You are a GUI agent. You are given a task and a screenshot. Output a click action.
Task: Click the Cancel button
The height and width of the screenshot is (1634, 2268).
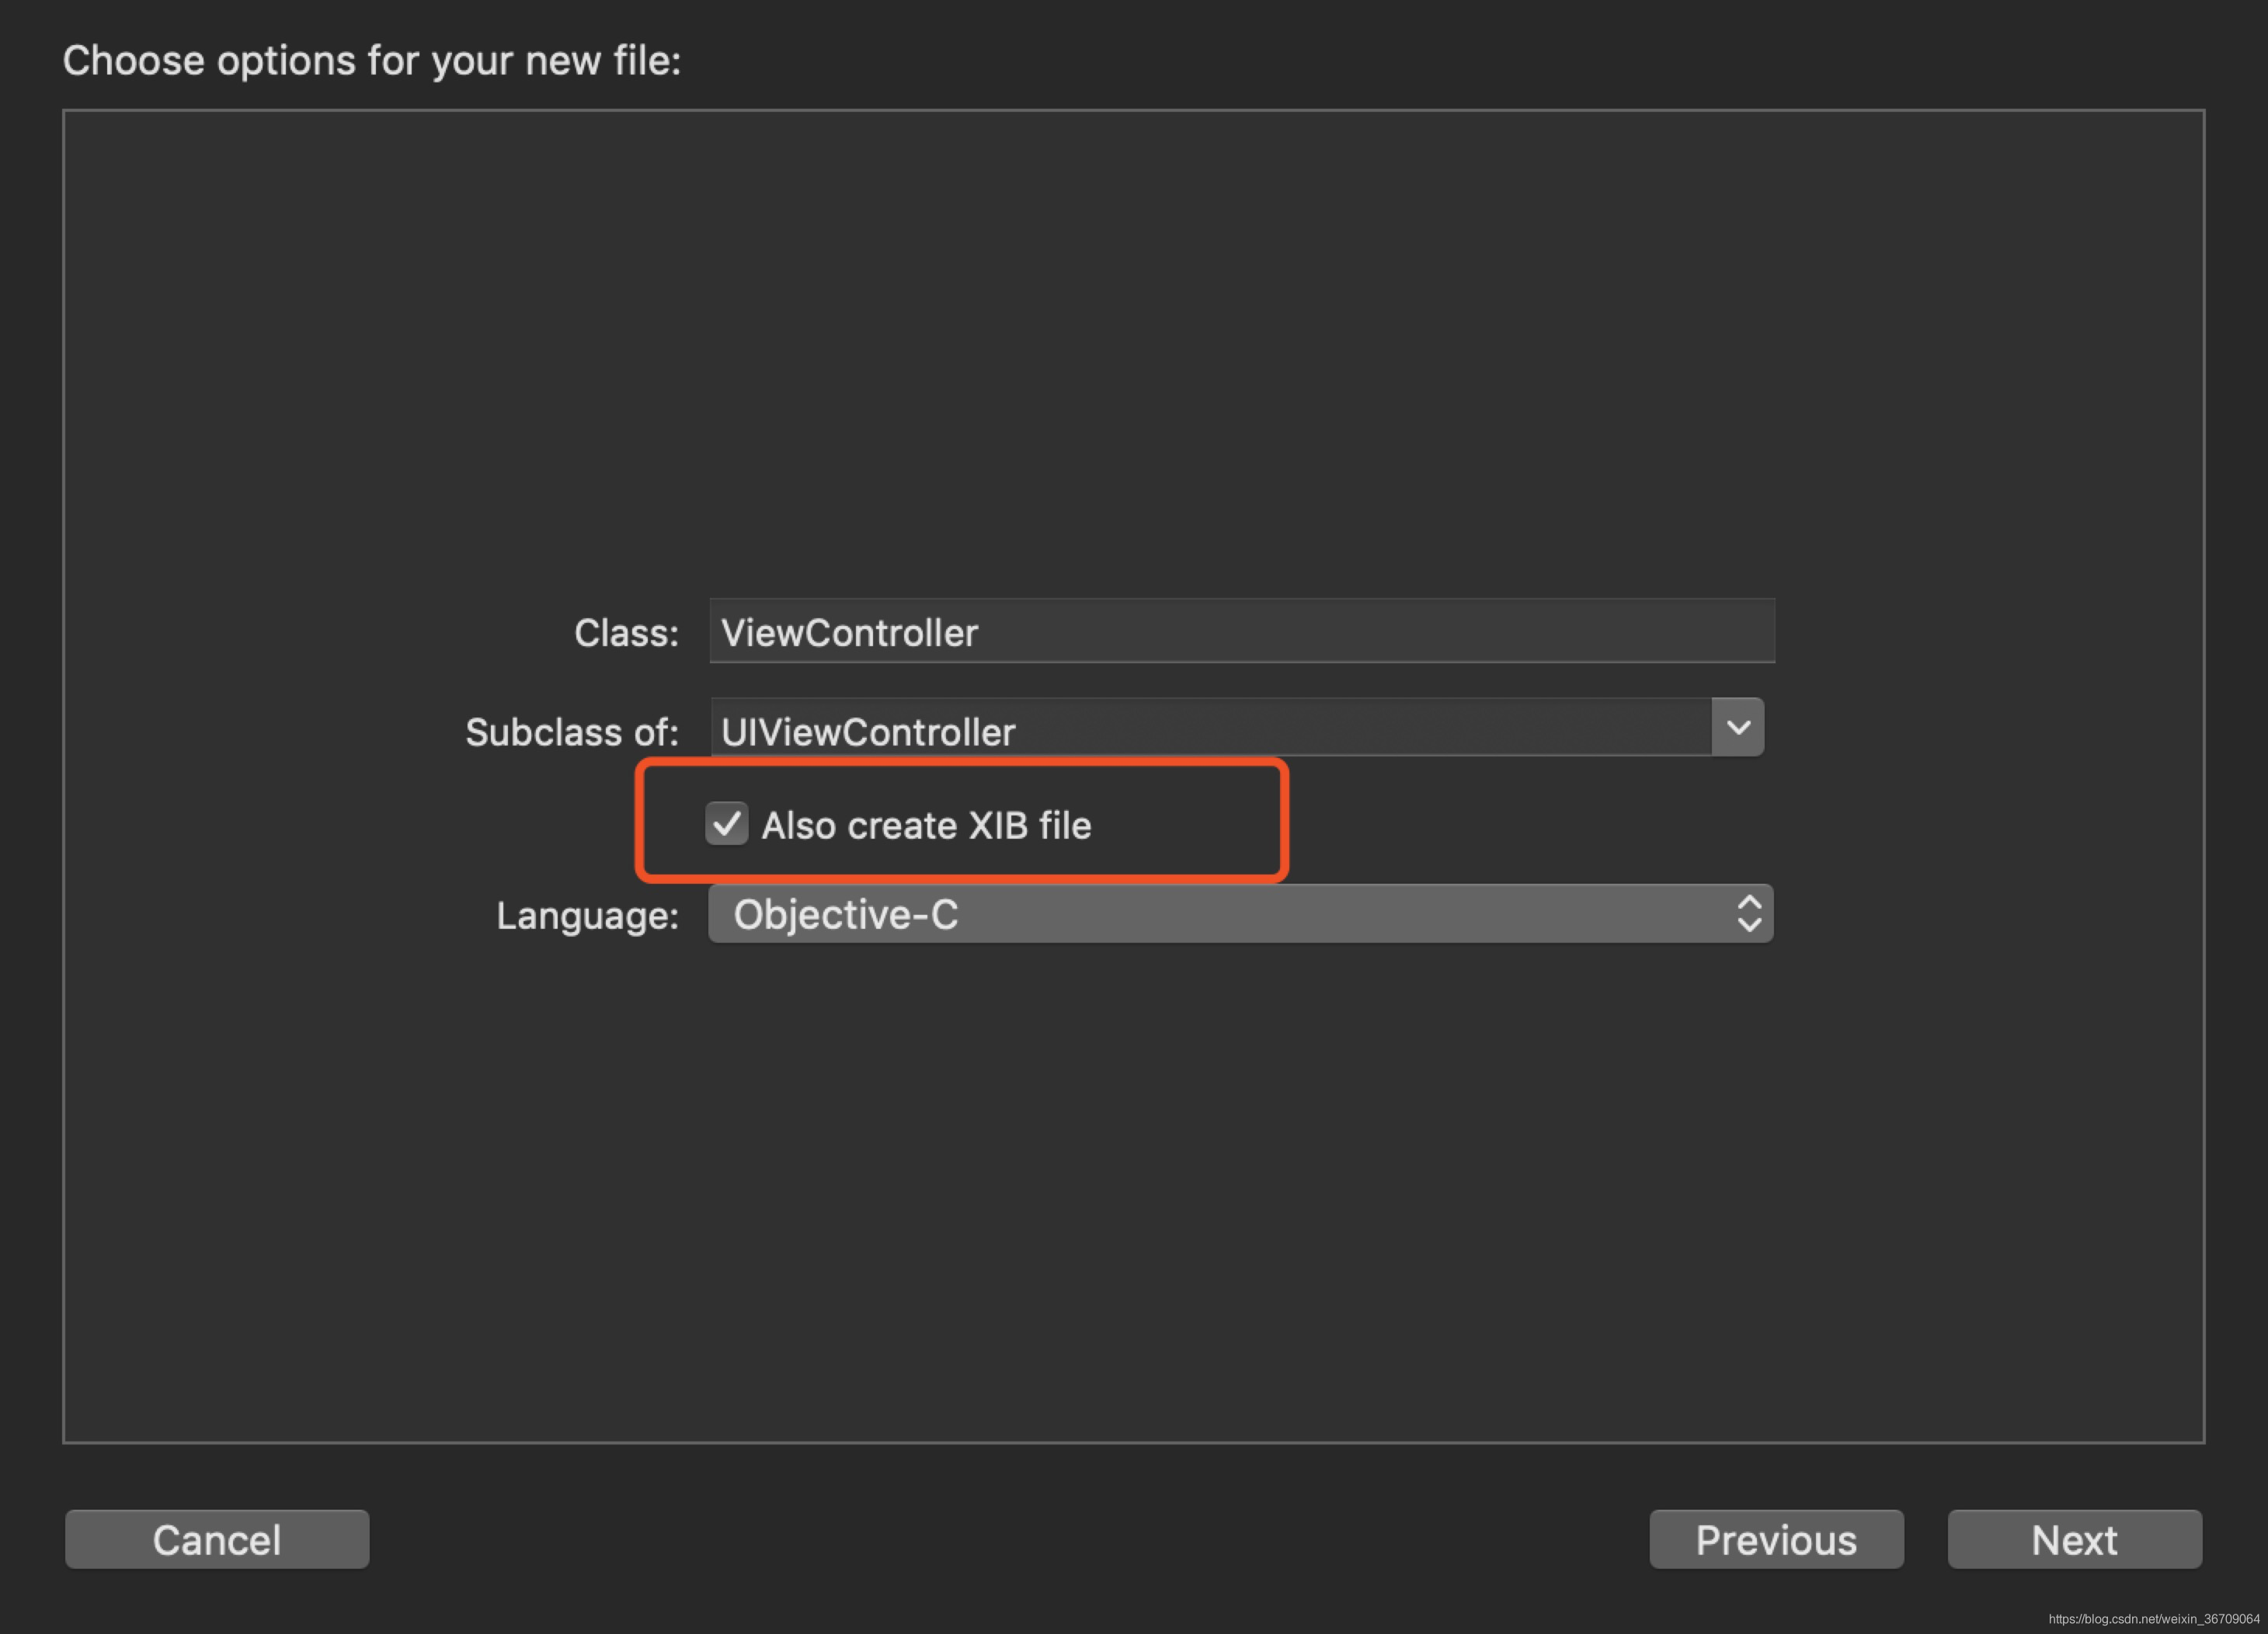coord(217,1540)
